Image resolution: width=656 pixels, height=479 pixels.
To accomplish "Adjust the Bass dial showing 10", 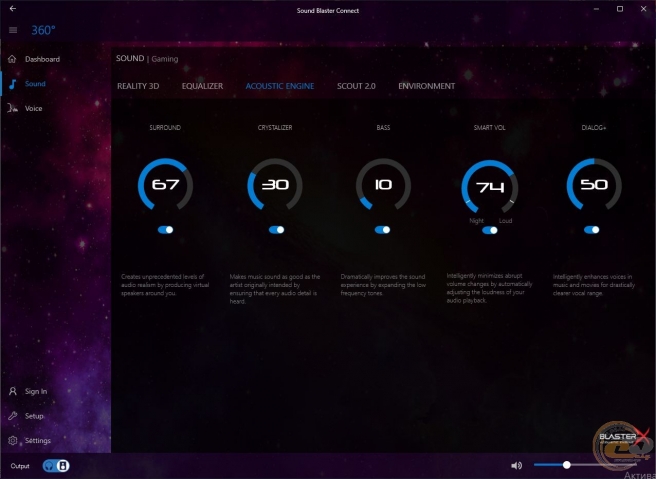I will [383, 184].
